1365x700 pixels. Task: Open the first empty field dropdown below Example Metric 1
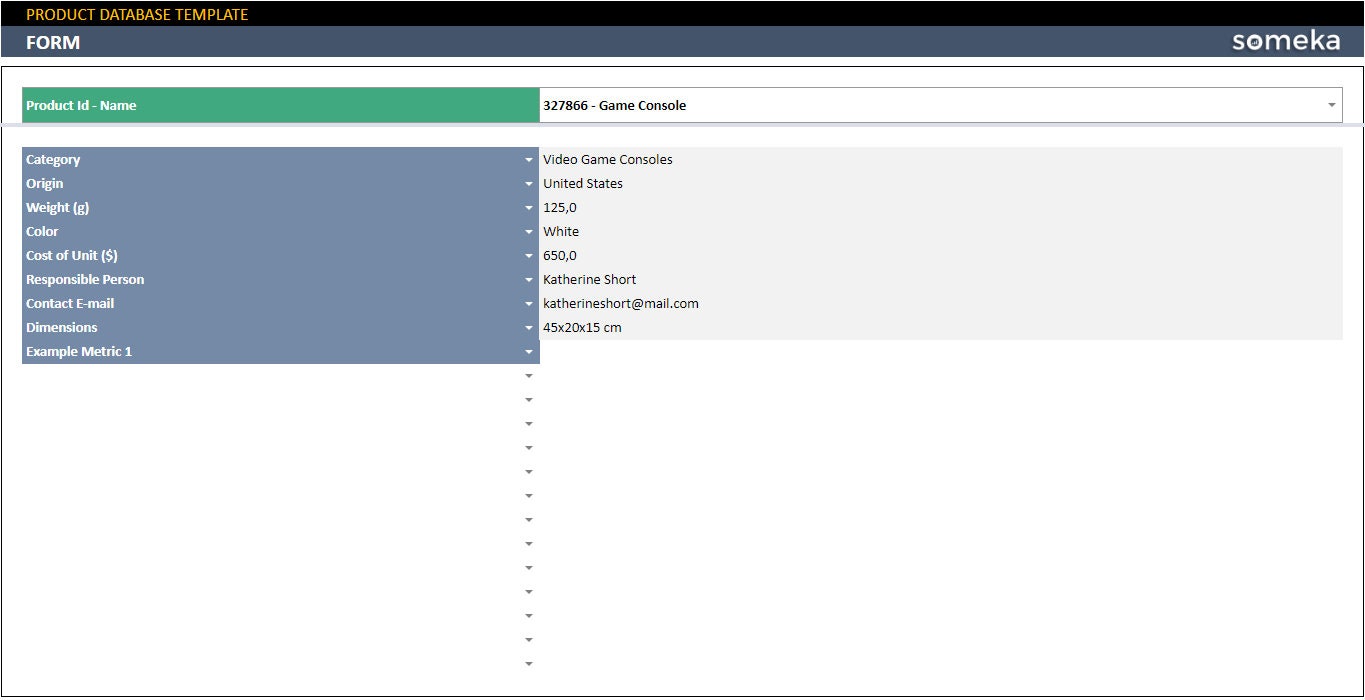[529, 375]
